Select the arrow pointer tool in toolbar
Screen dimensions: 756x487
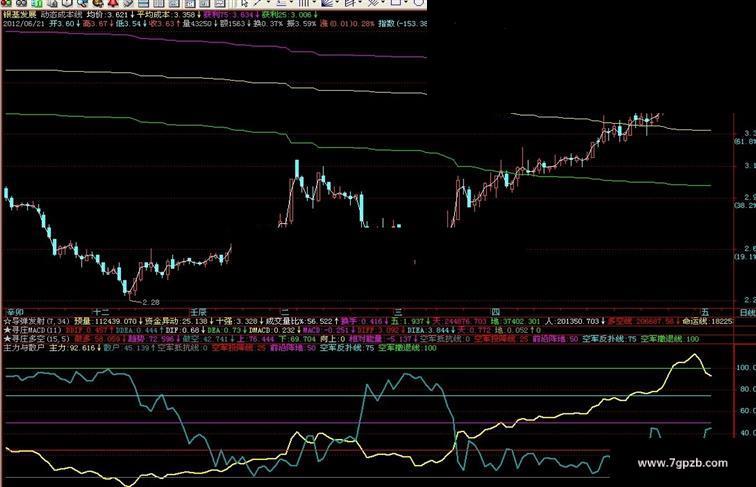click(244, 3)
